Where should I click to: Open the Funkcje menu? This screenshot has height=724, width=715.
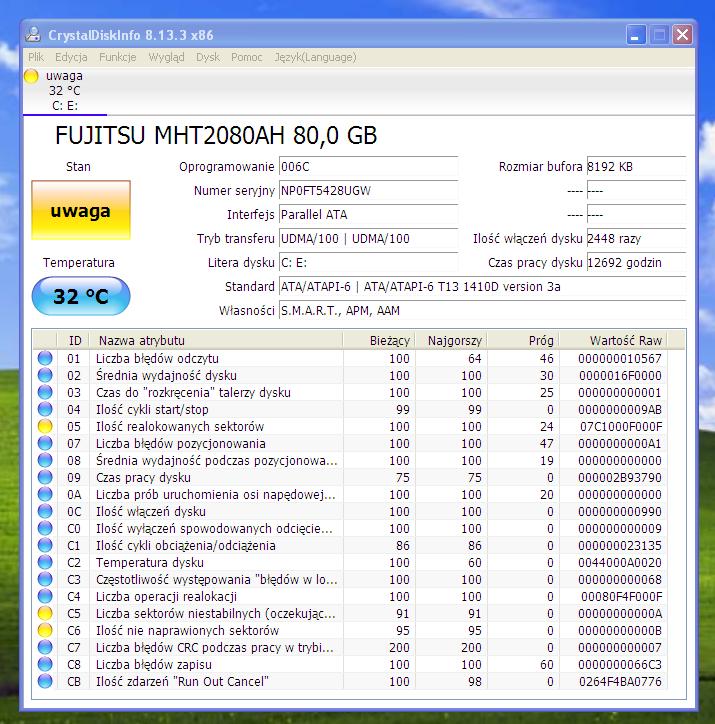click(118, 57)
